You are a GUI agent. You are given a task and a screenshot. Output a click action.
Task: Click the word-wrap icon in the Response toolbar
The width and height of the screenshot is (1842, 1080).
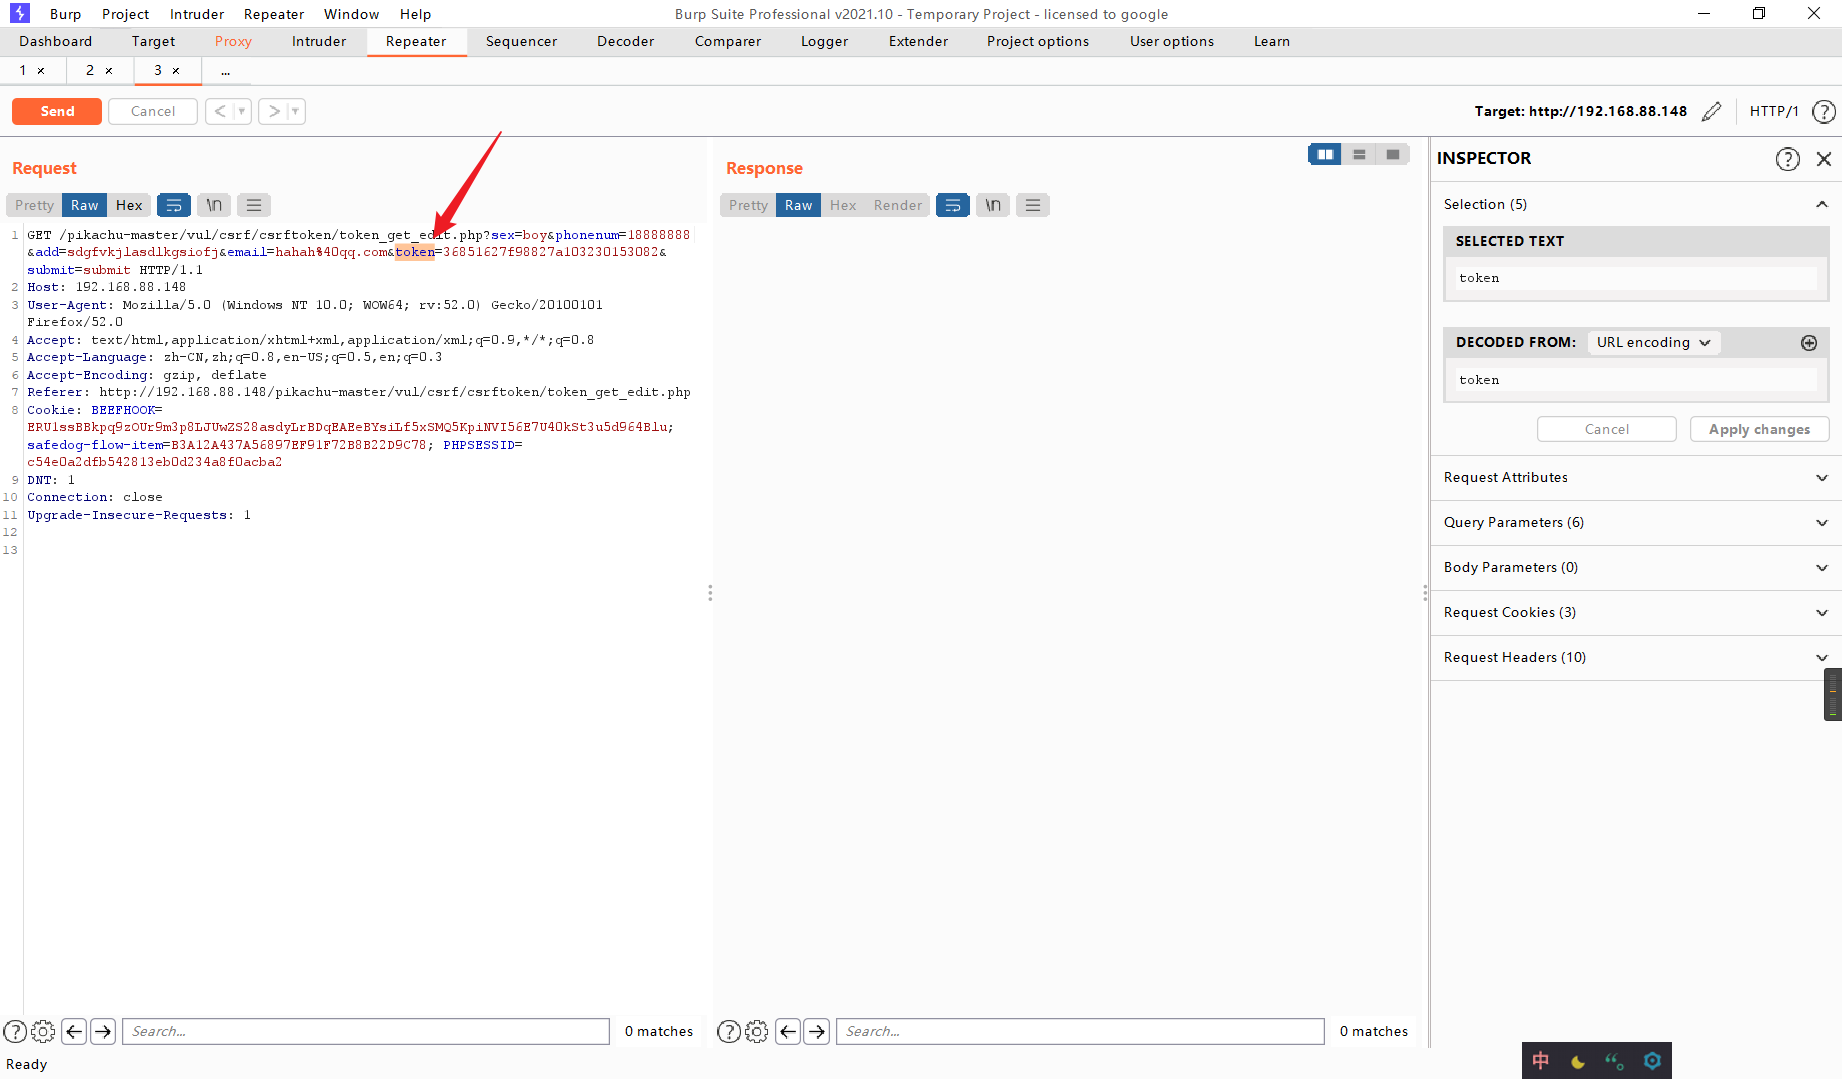(x=952, y=205)
